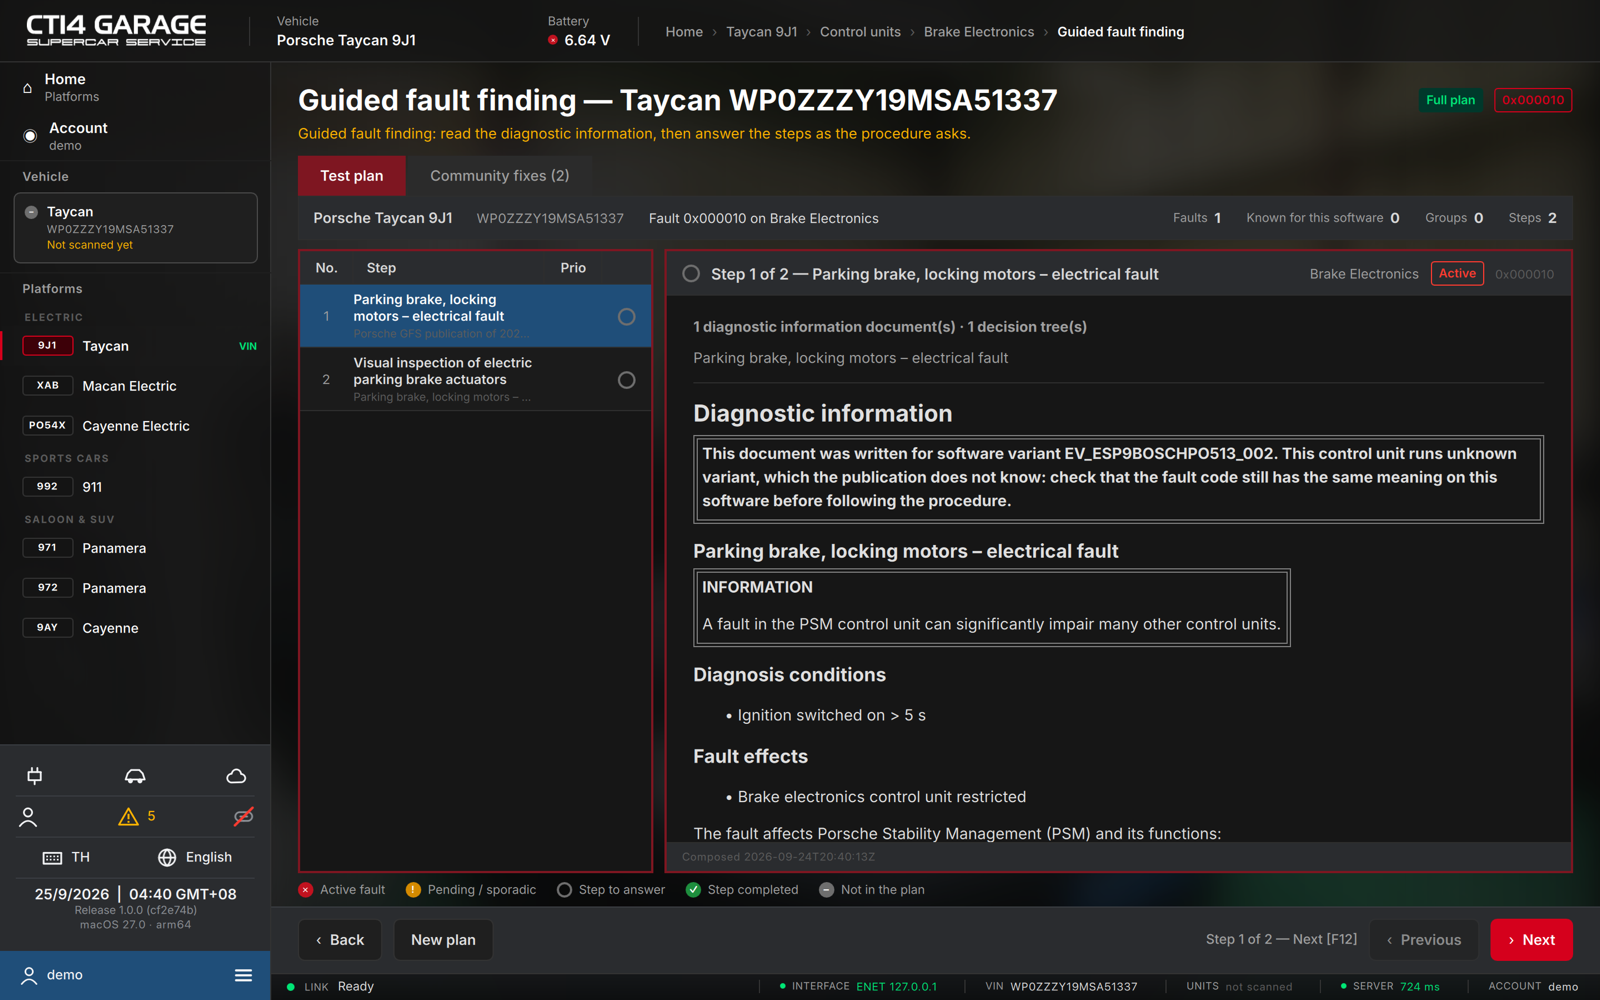Click the Previous step button

click(1423, 940)
